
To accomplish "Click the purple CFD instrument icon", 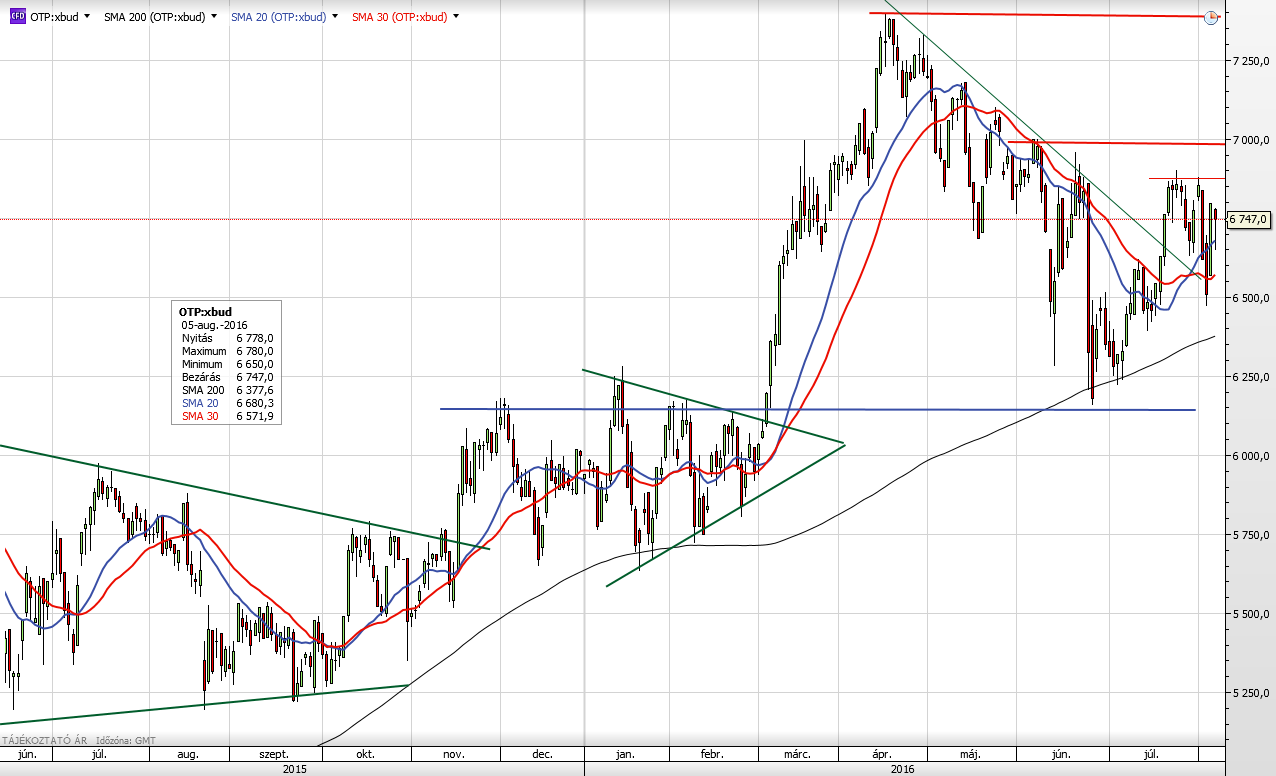I will point(17,16).
